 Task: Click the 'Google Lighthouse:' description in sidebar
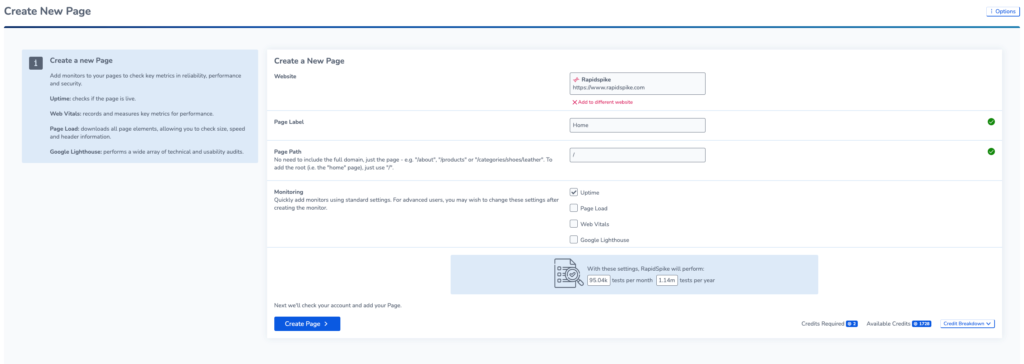(146, 151)
